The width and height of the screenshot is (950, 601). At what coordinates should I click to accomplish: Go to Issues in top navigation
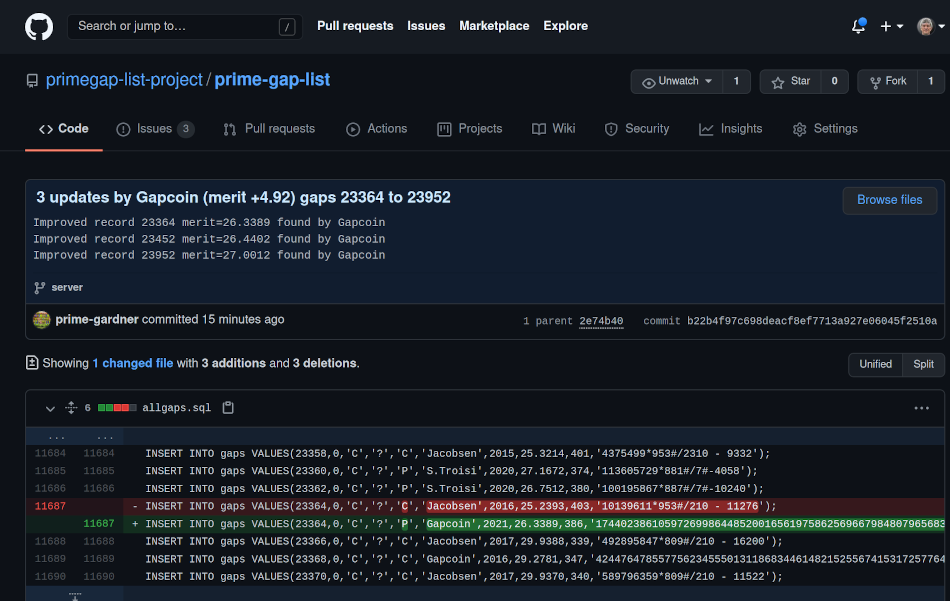pyautogui.click(x=426, y=26)
